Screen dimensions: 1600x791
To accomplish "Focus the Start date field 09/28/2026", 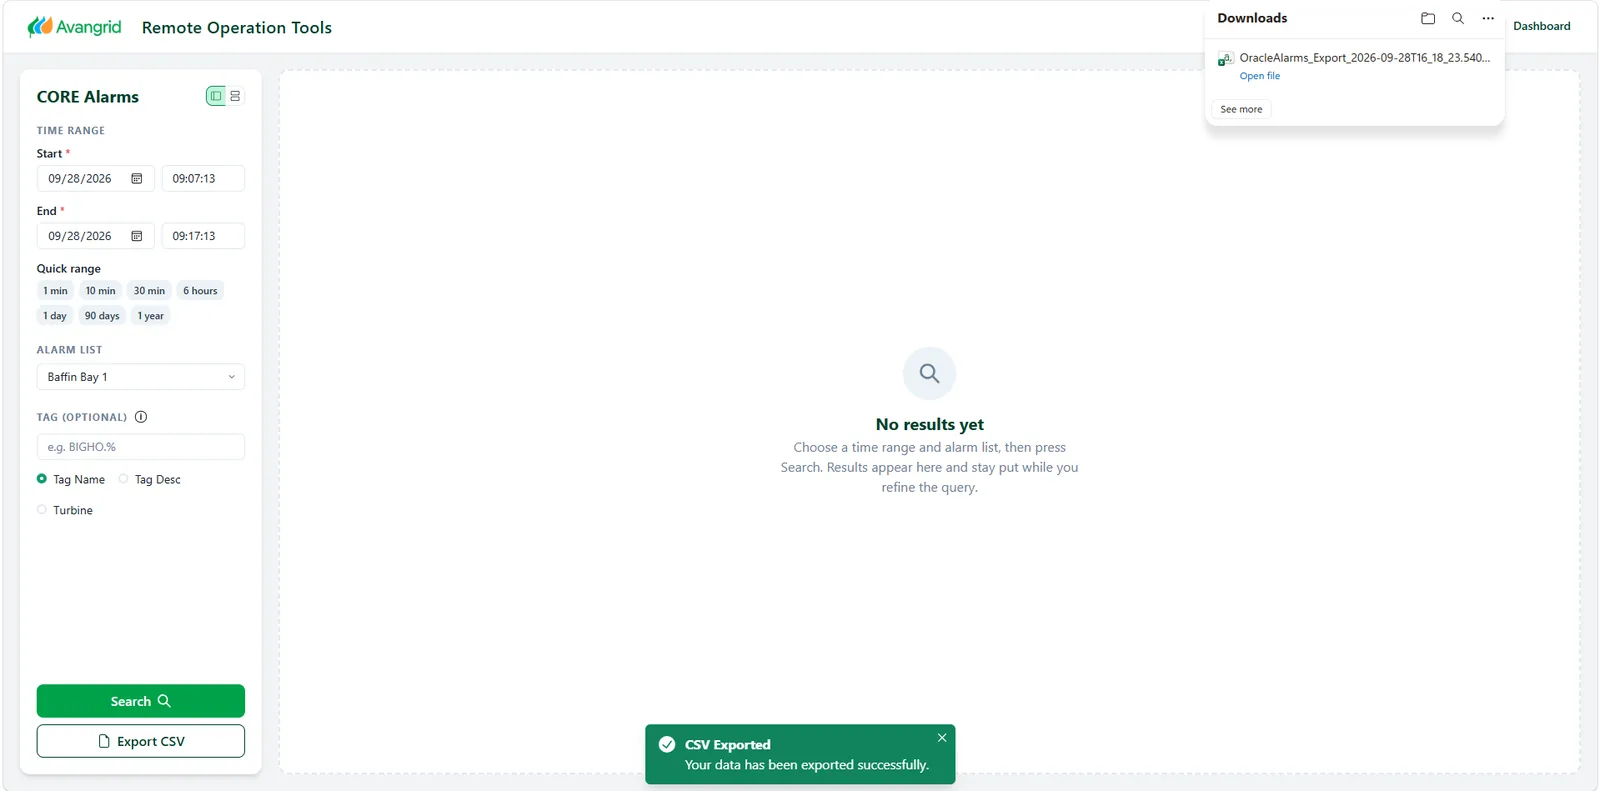I will (96, 179).
